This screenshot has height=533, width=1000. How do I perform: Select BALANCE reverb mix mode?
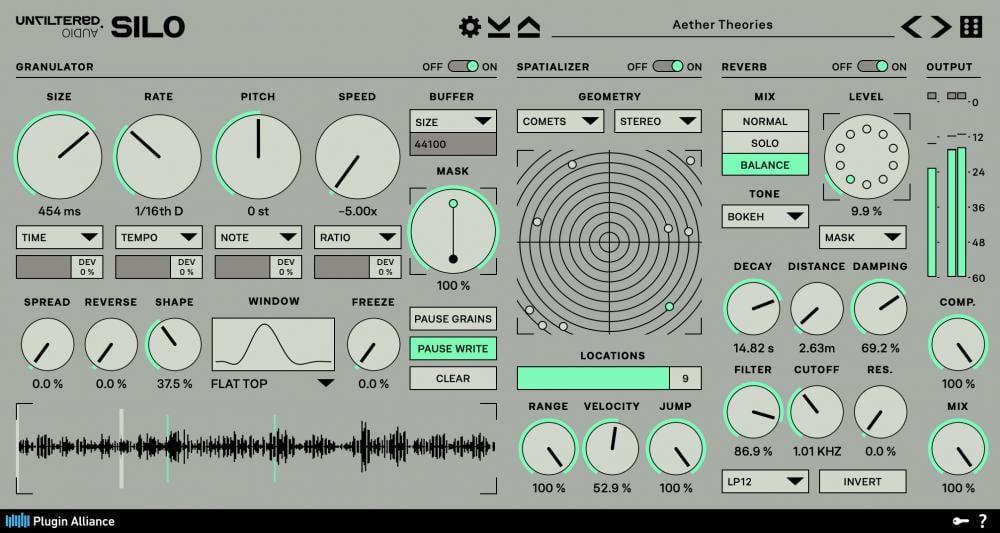coord(765,164)
